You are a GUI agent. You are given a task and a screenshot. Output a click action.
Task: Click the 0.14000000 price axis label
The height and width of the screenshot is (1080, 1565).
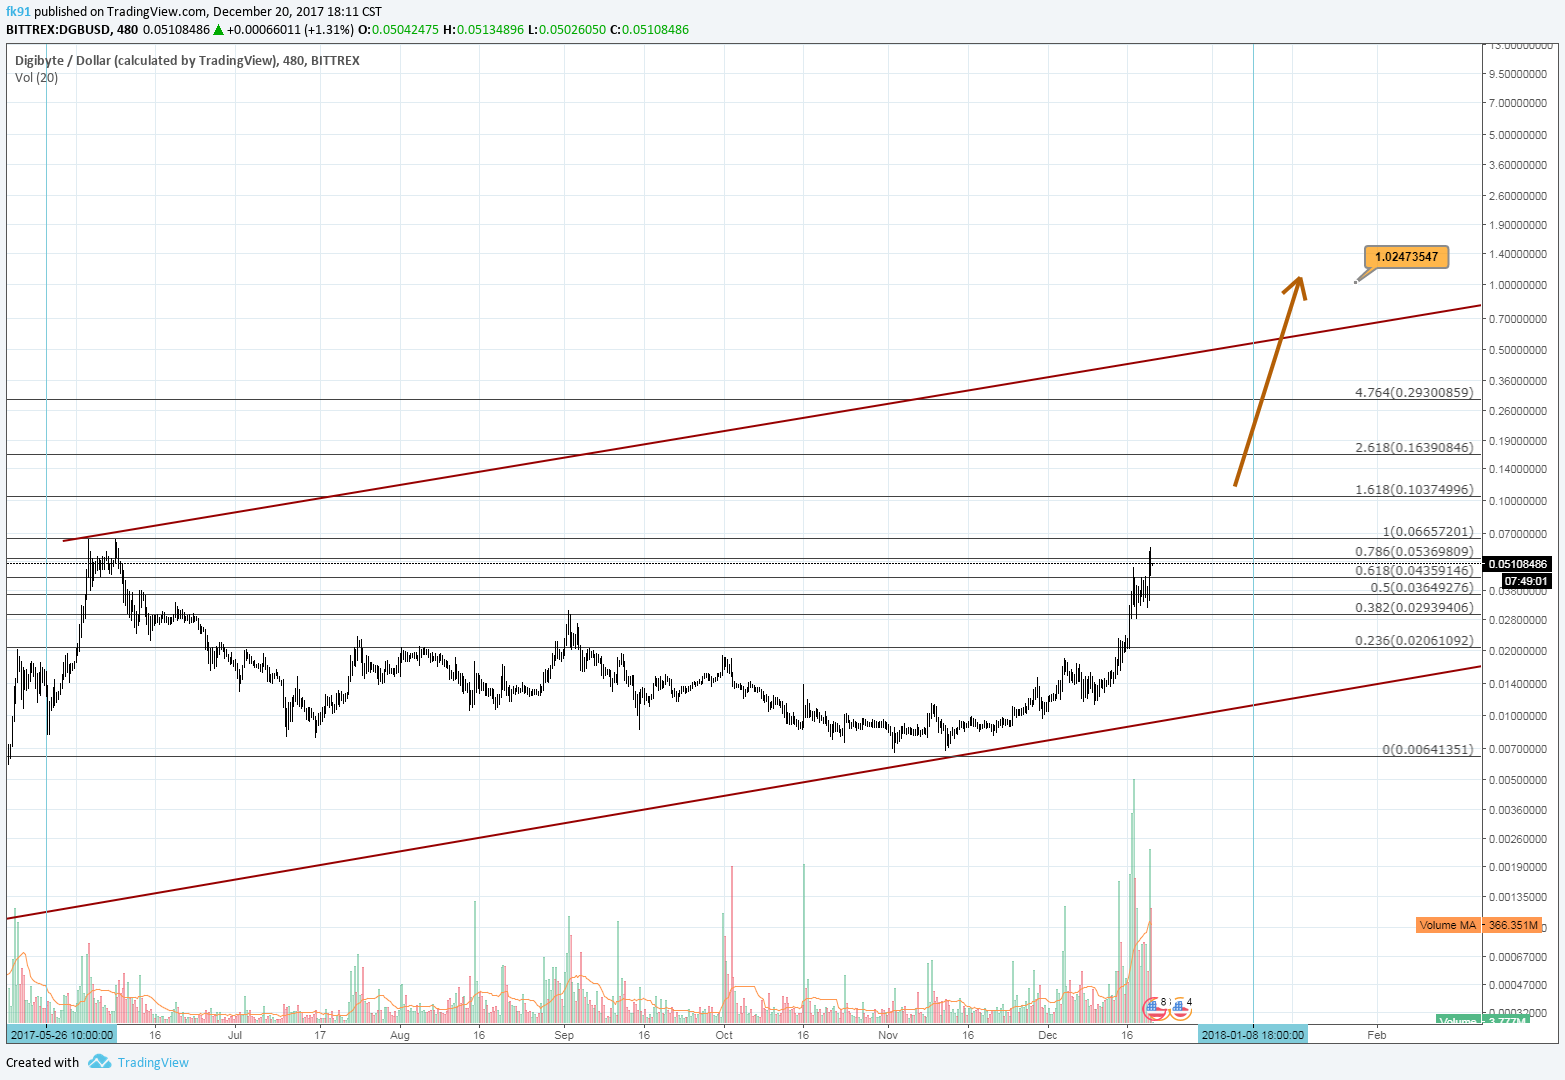1518,469
